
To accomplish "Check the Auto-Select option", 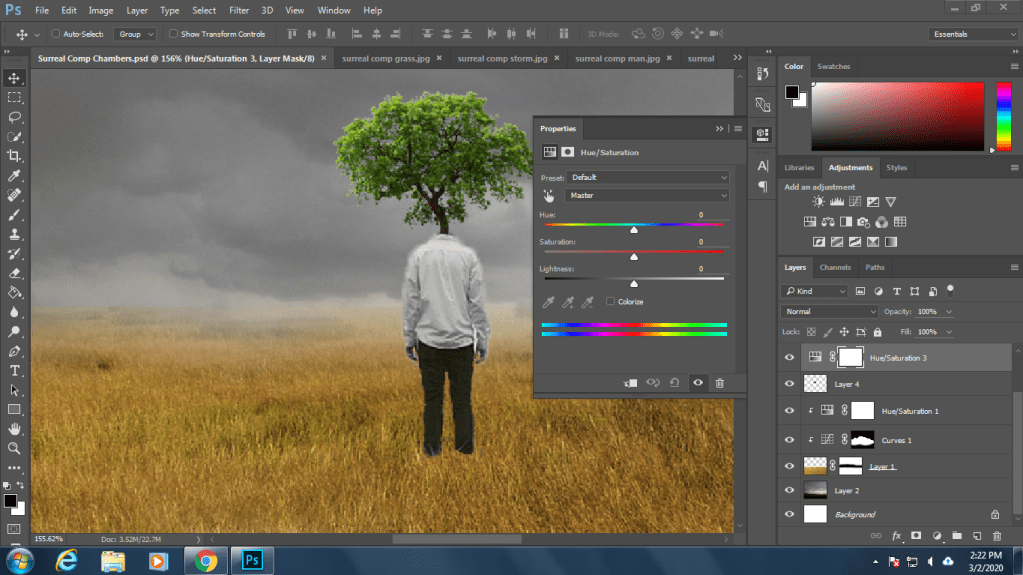I will pos(54,34).
